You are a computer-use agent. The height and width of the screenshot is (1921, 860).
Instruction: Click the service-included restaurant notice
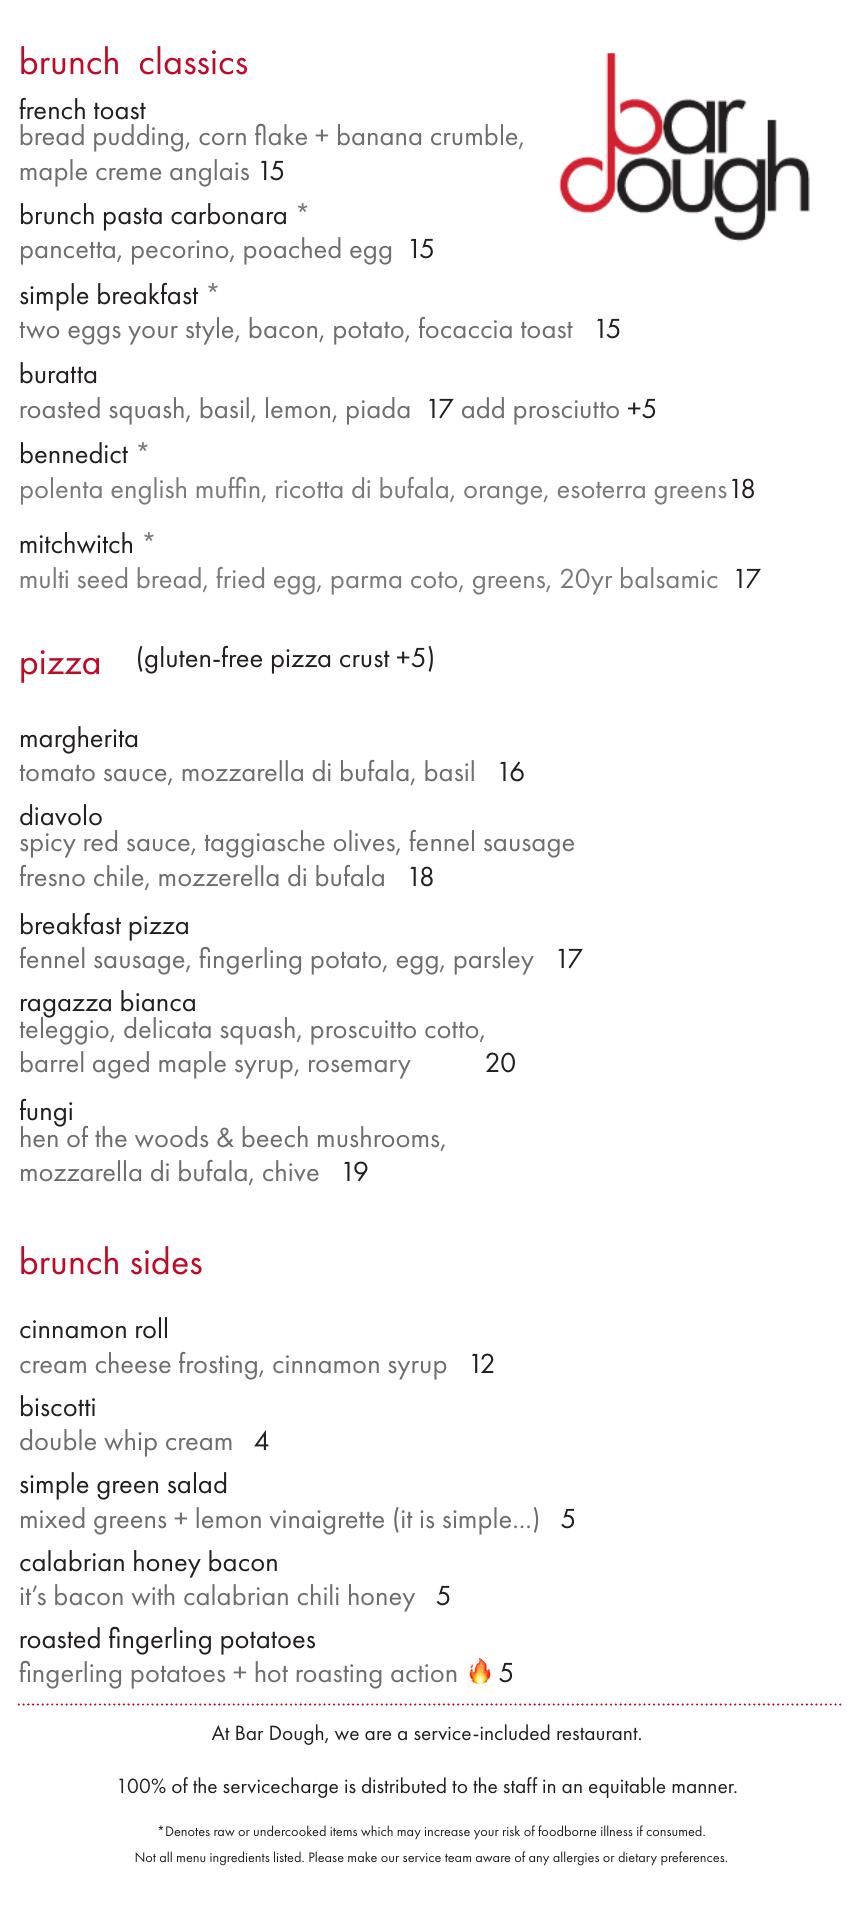(x=427, y=1733)
